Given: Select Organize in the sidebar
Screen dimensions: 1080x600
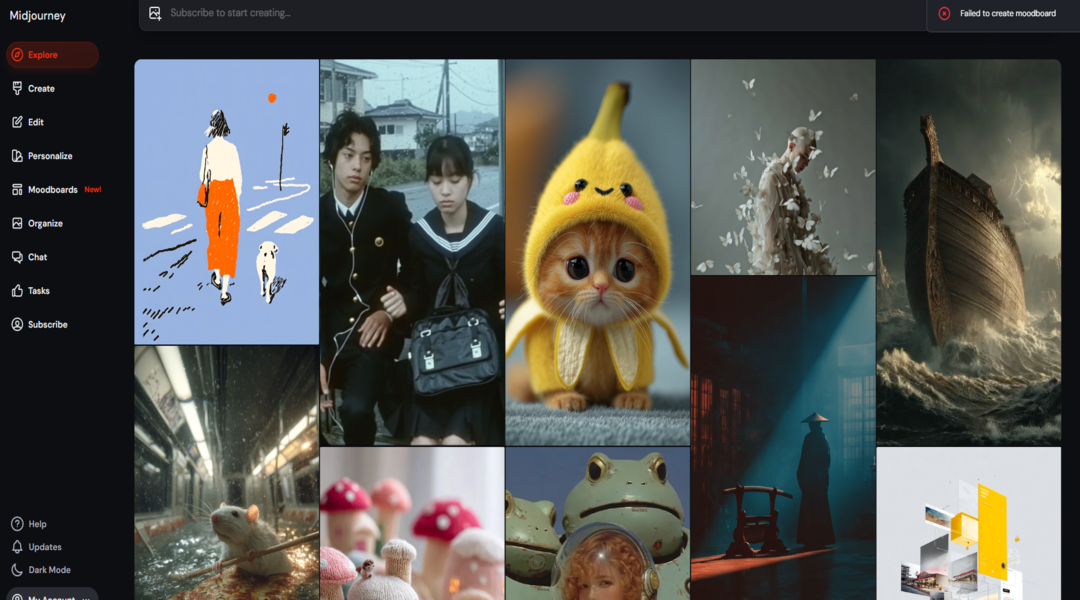Looking at the screenshot, I should [x=45, y=223].
